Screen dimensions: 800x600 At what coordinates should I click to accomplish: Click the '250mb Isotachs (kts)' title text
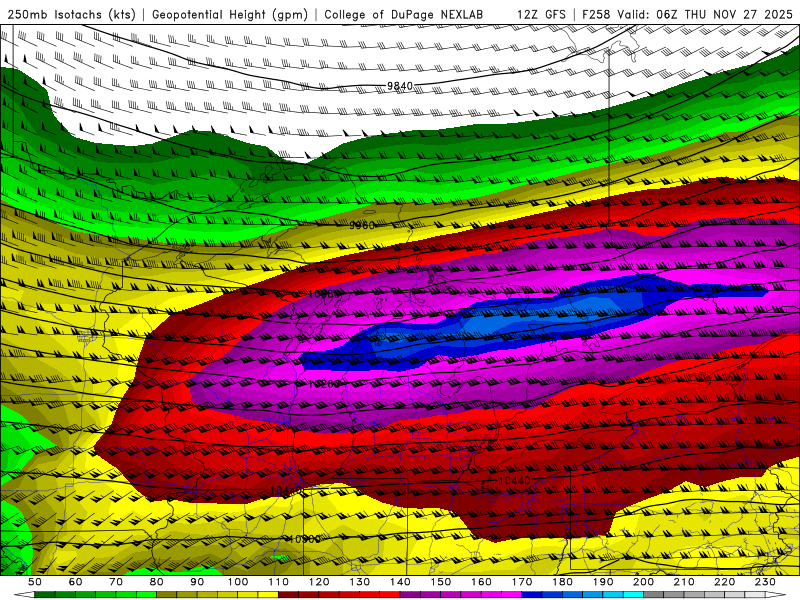pos(72,14)
